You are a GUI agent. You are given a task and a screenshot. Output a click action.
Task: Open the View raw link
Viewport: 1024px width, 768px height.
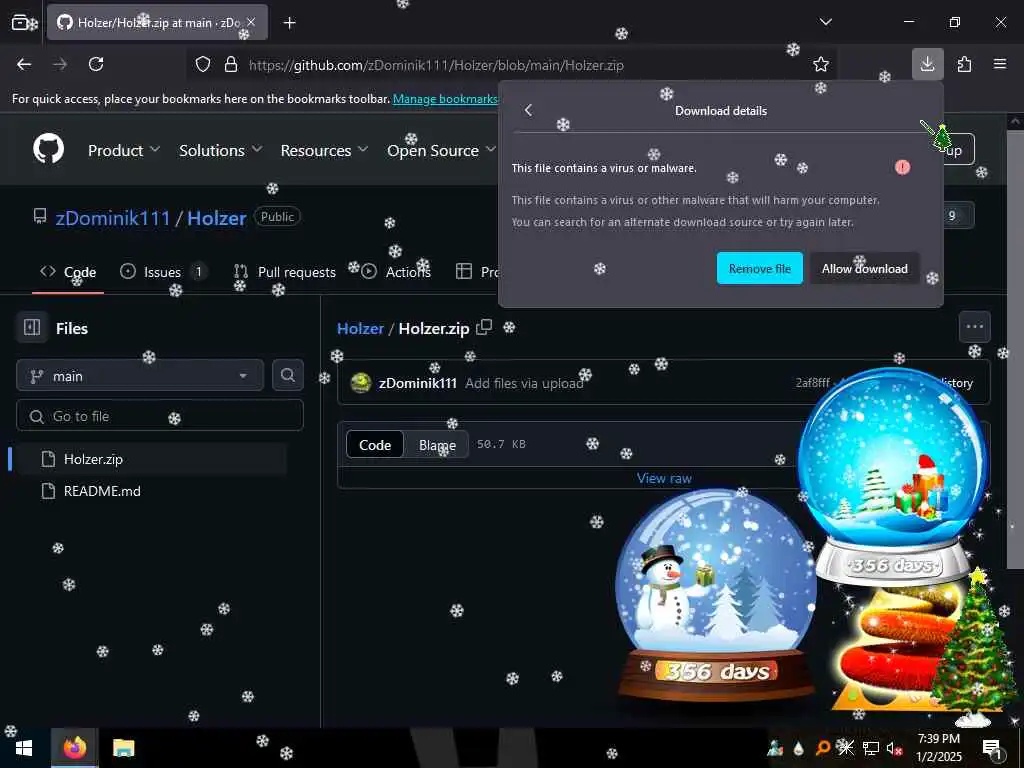coord(664,479)
